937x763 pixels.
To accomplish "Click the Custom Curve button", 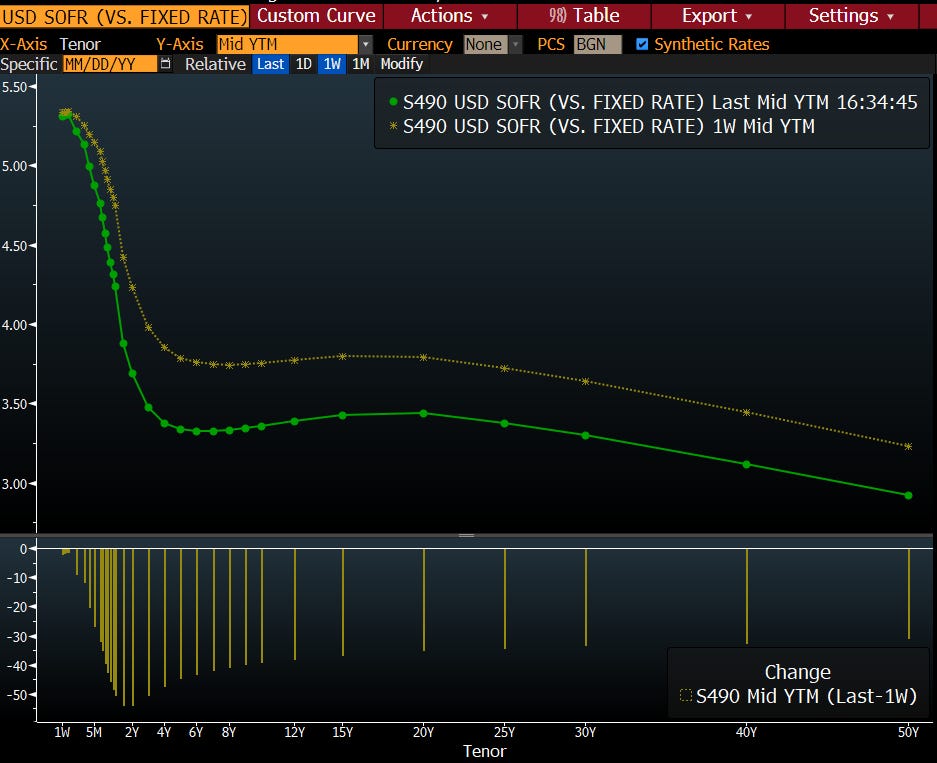I will [316, 16].
